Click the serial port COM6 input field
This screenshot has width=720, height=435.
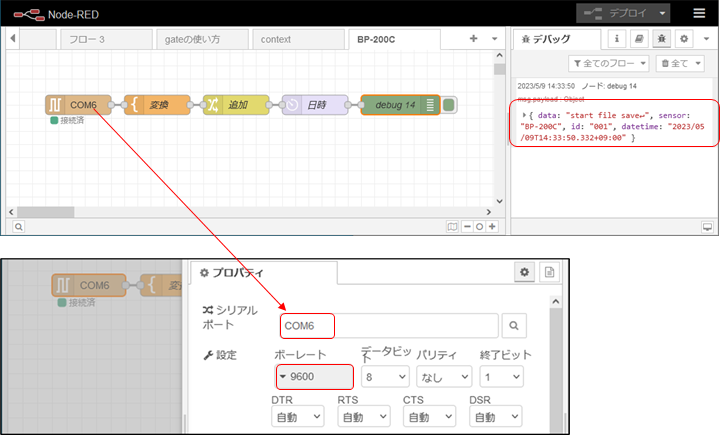click(x=390, y=325)
